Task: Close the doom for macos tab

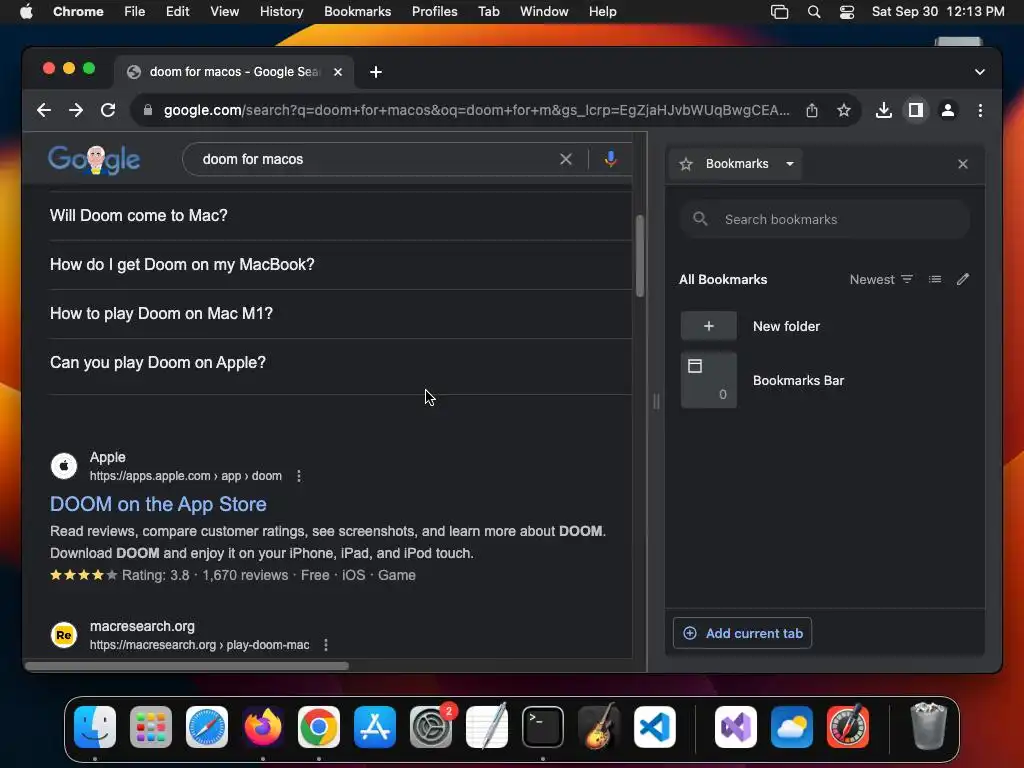Action: [338, 72]
